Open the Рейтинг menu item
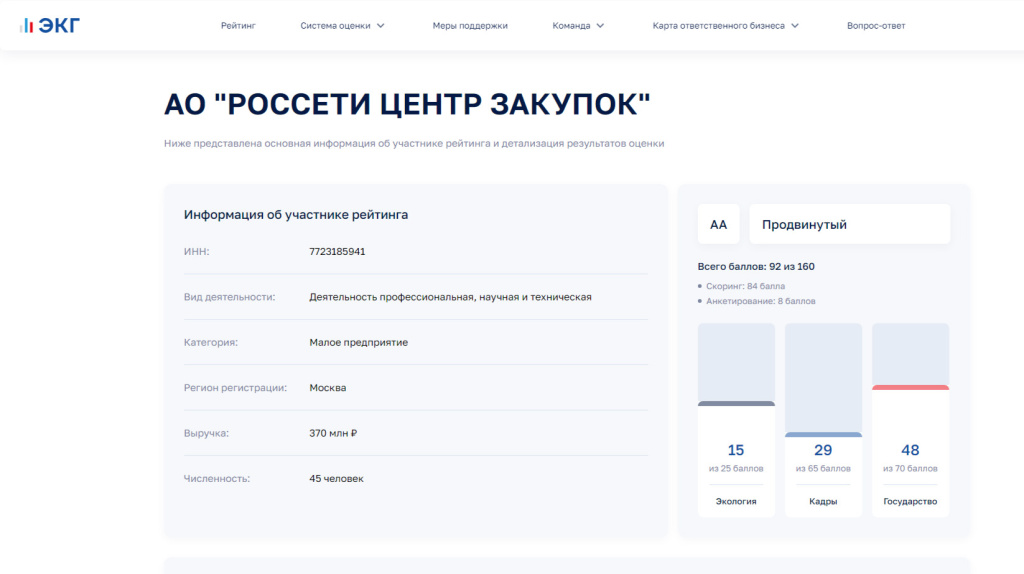 238,26
